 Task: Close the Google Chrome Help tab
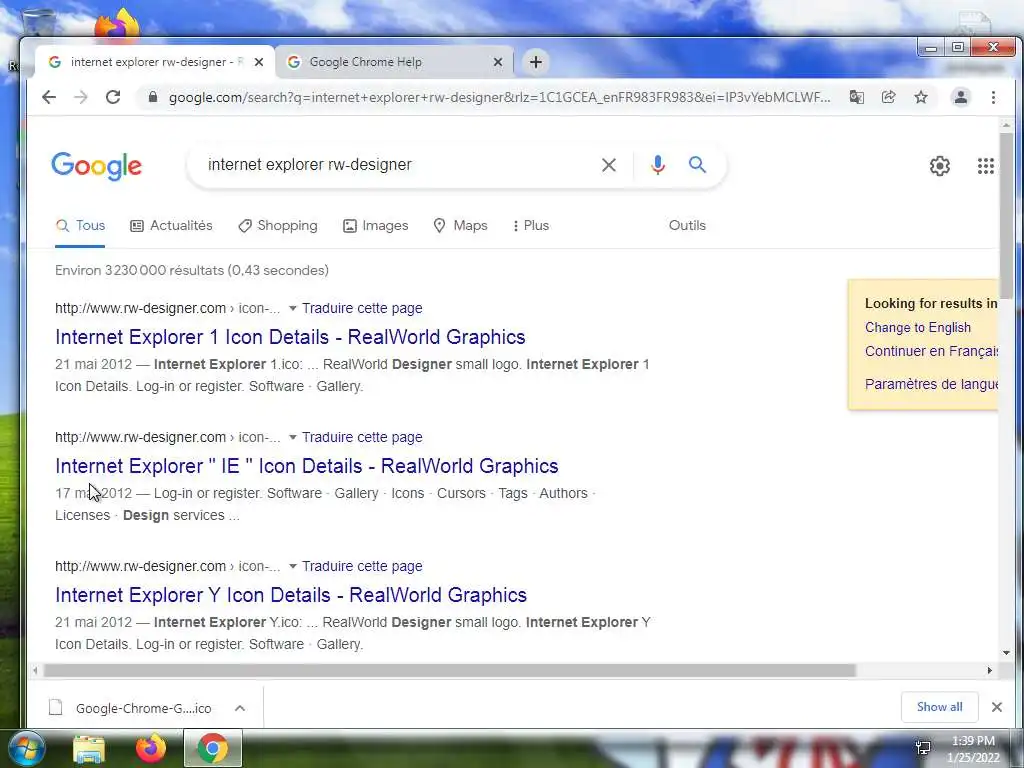tap(498, 62)
